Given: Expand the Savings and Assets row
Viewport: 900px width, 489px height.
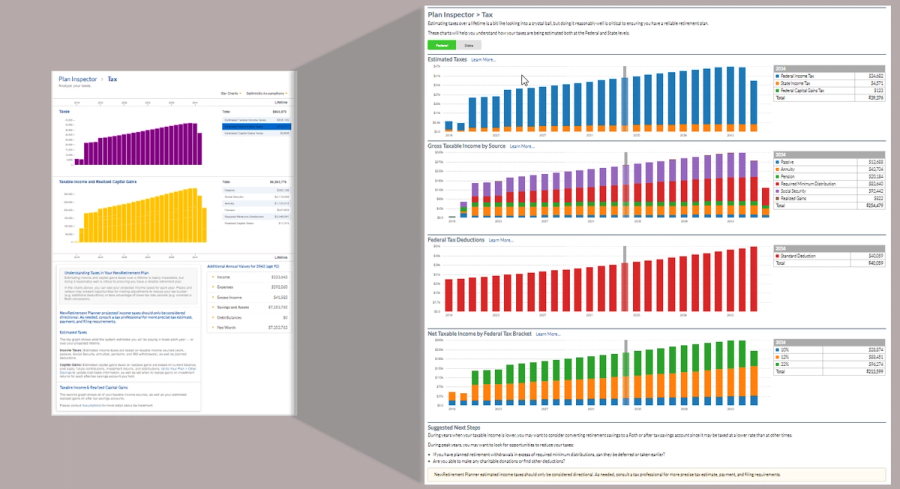Looking at the screenshot, I should [249, 308].
